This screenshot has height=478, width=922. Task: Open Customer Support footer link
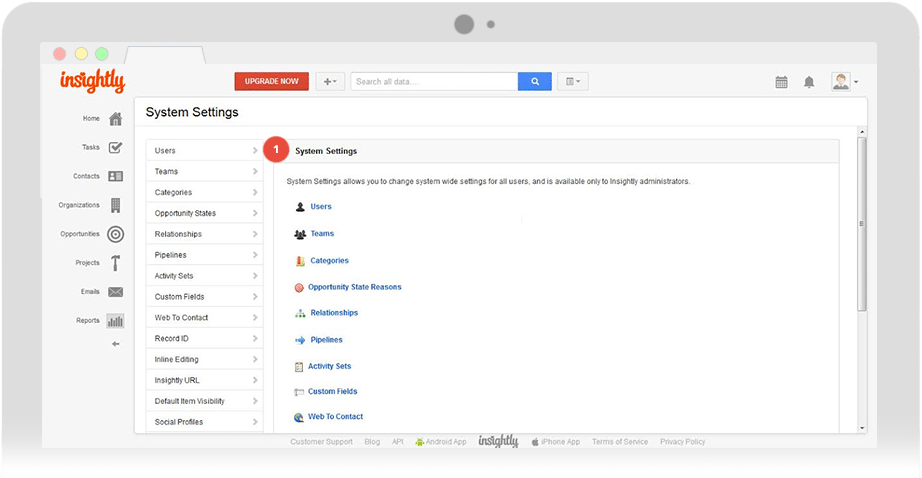pyautogui.click(x=322, y=442)
